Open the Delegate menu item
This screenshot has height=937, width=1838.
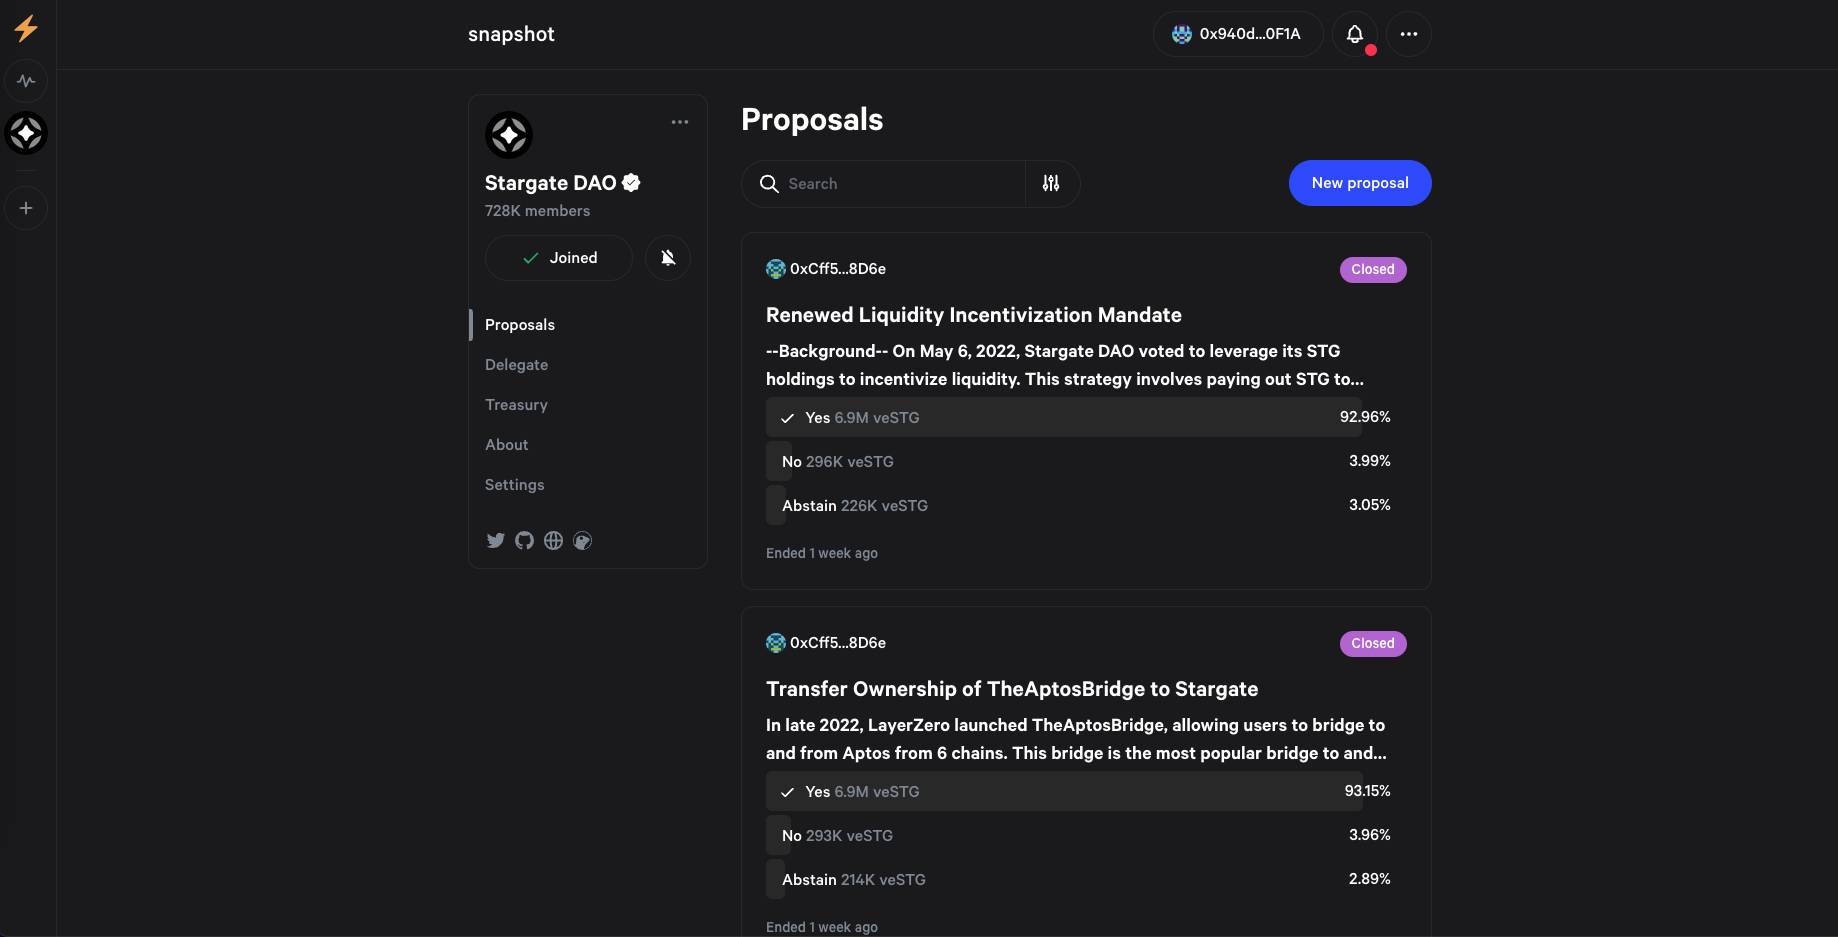516,365
